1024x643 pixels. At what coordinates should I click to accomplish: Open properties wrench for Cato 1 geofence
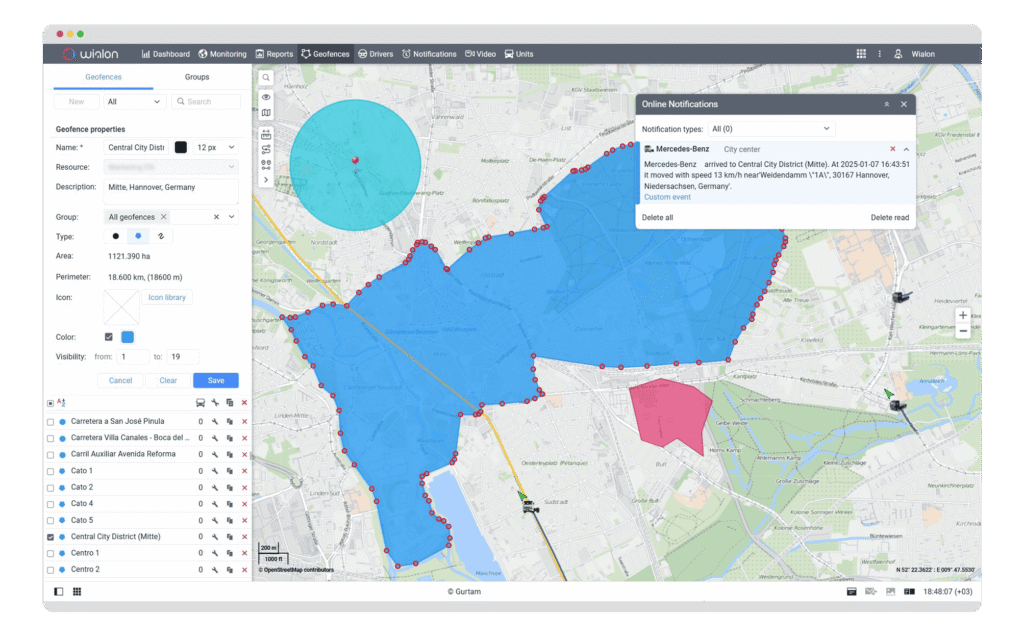tap(215, 471)
